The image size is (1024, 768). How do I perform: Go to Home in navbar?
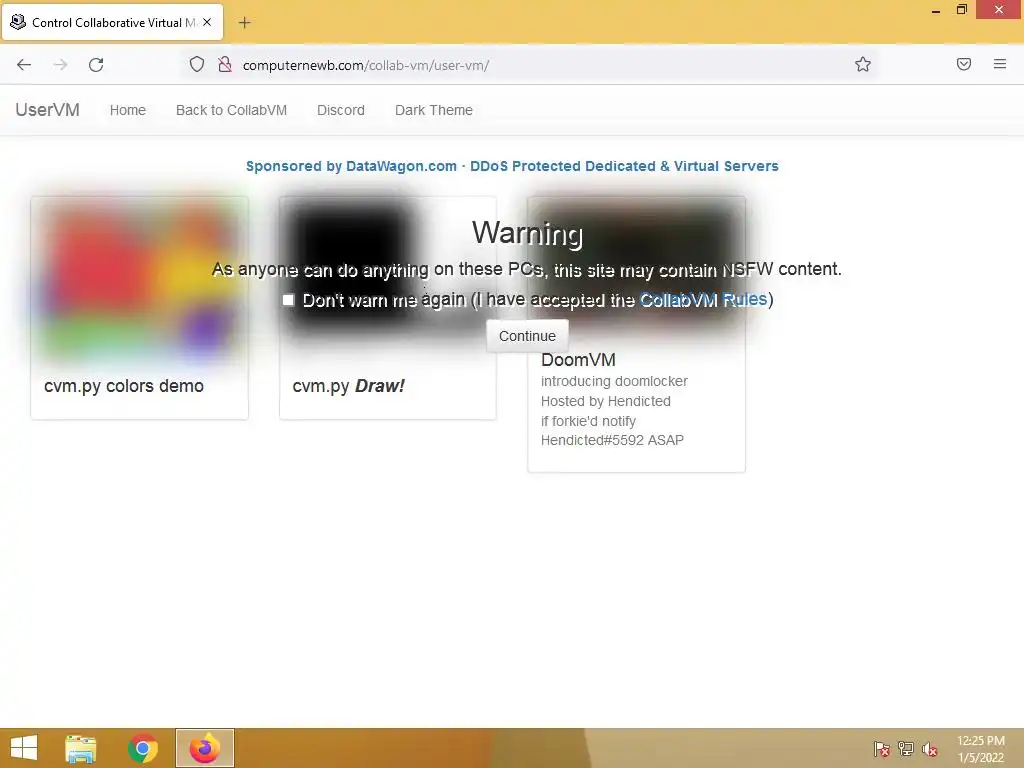[x=128, y=110]
